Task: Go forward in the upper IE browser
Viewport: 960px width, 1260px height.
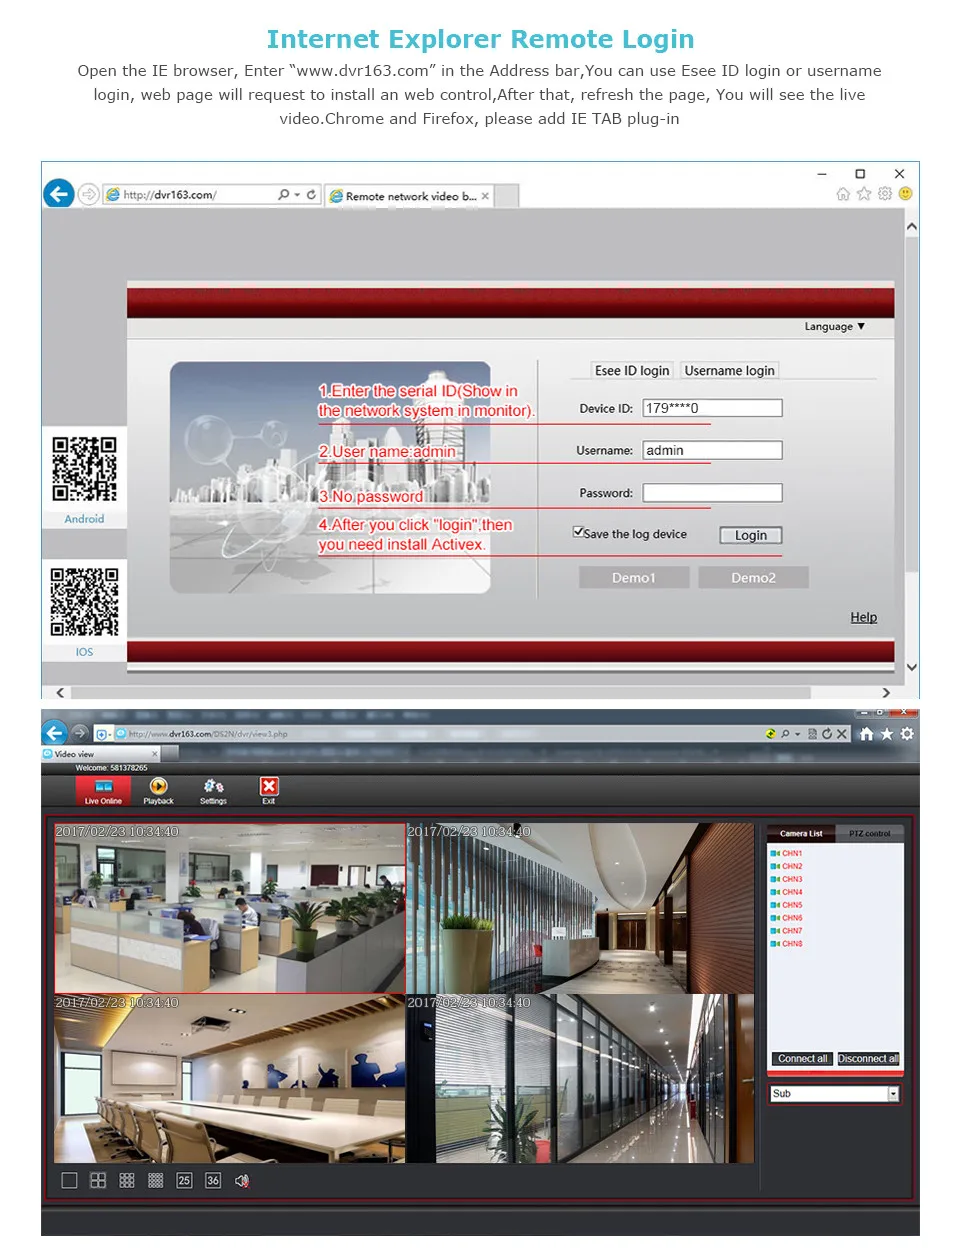Action: (x=88, y=194)
